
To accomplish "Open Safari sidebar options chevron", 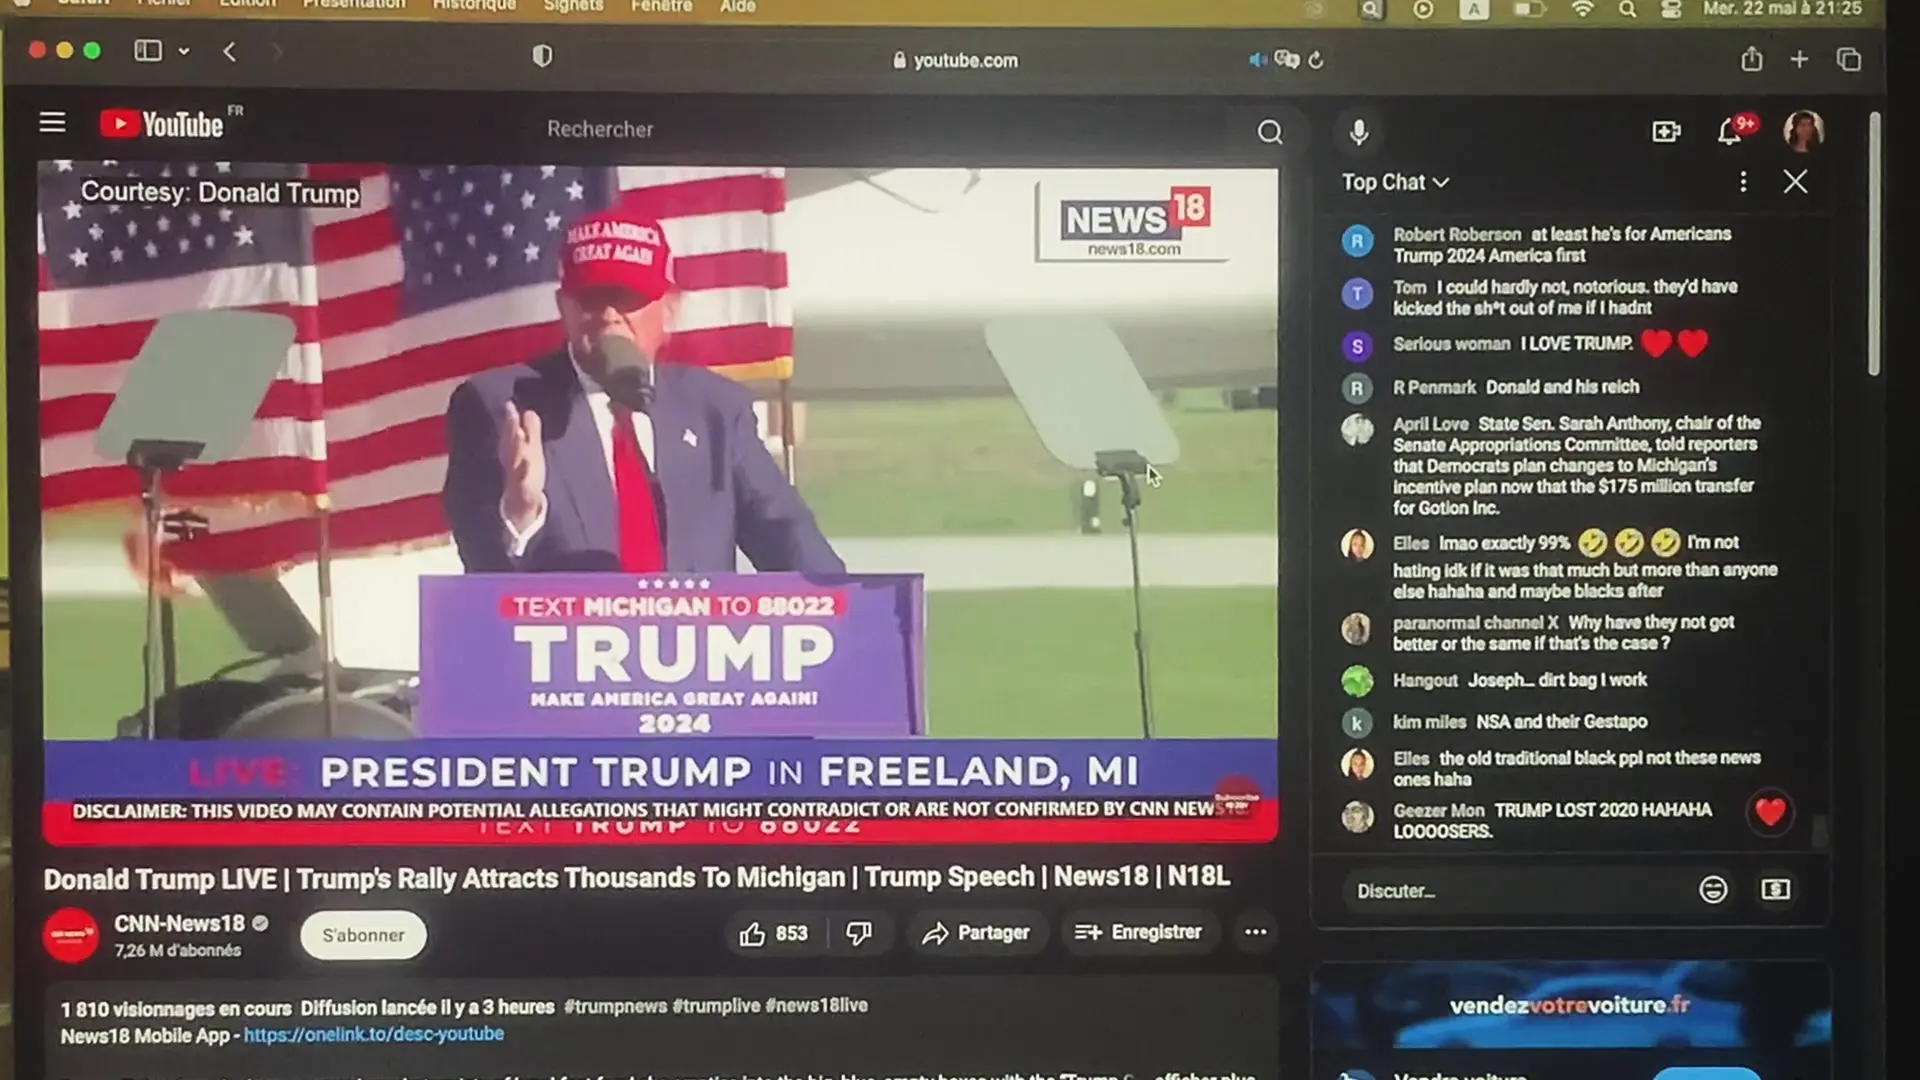I will [184, 51].
